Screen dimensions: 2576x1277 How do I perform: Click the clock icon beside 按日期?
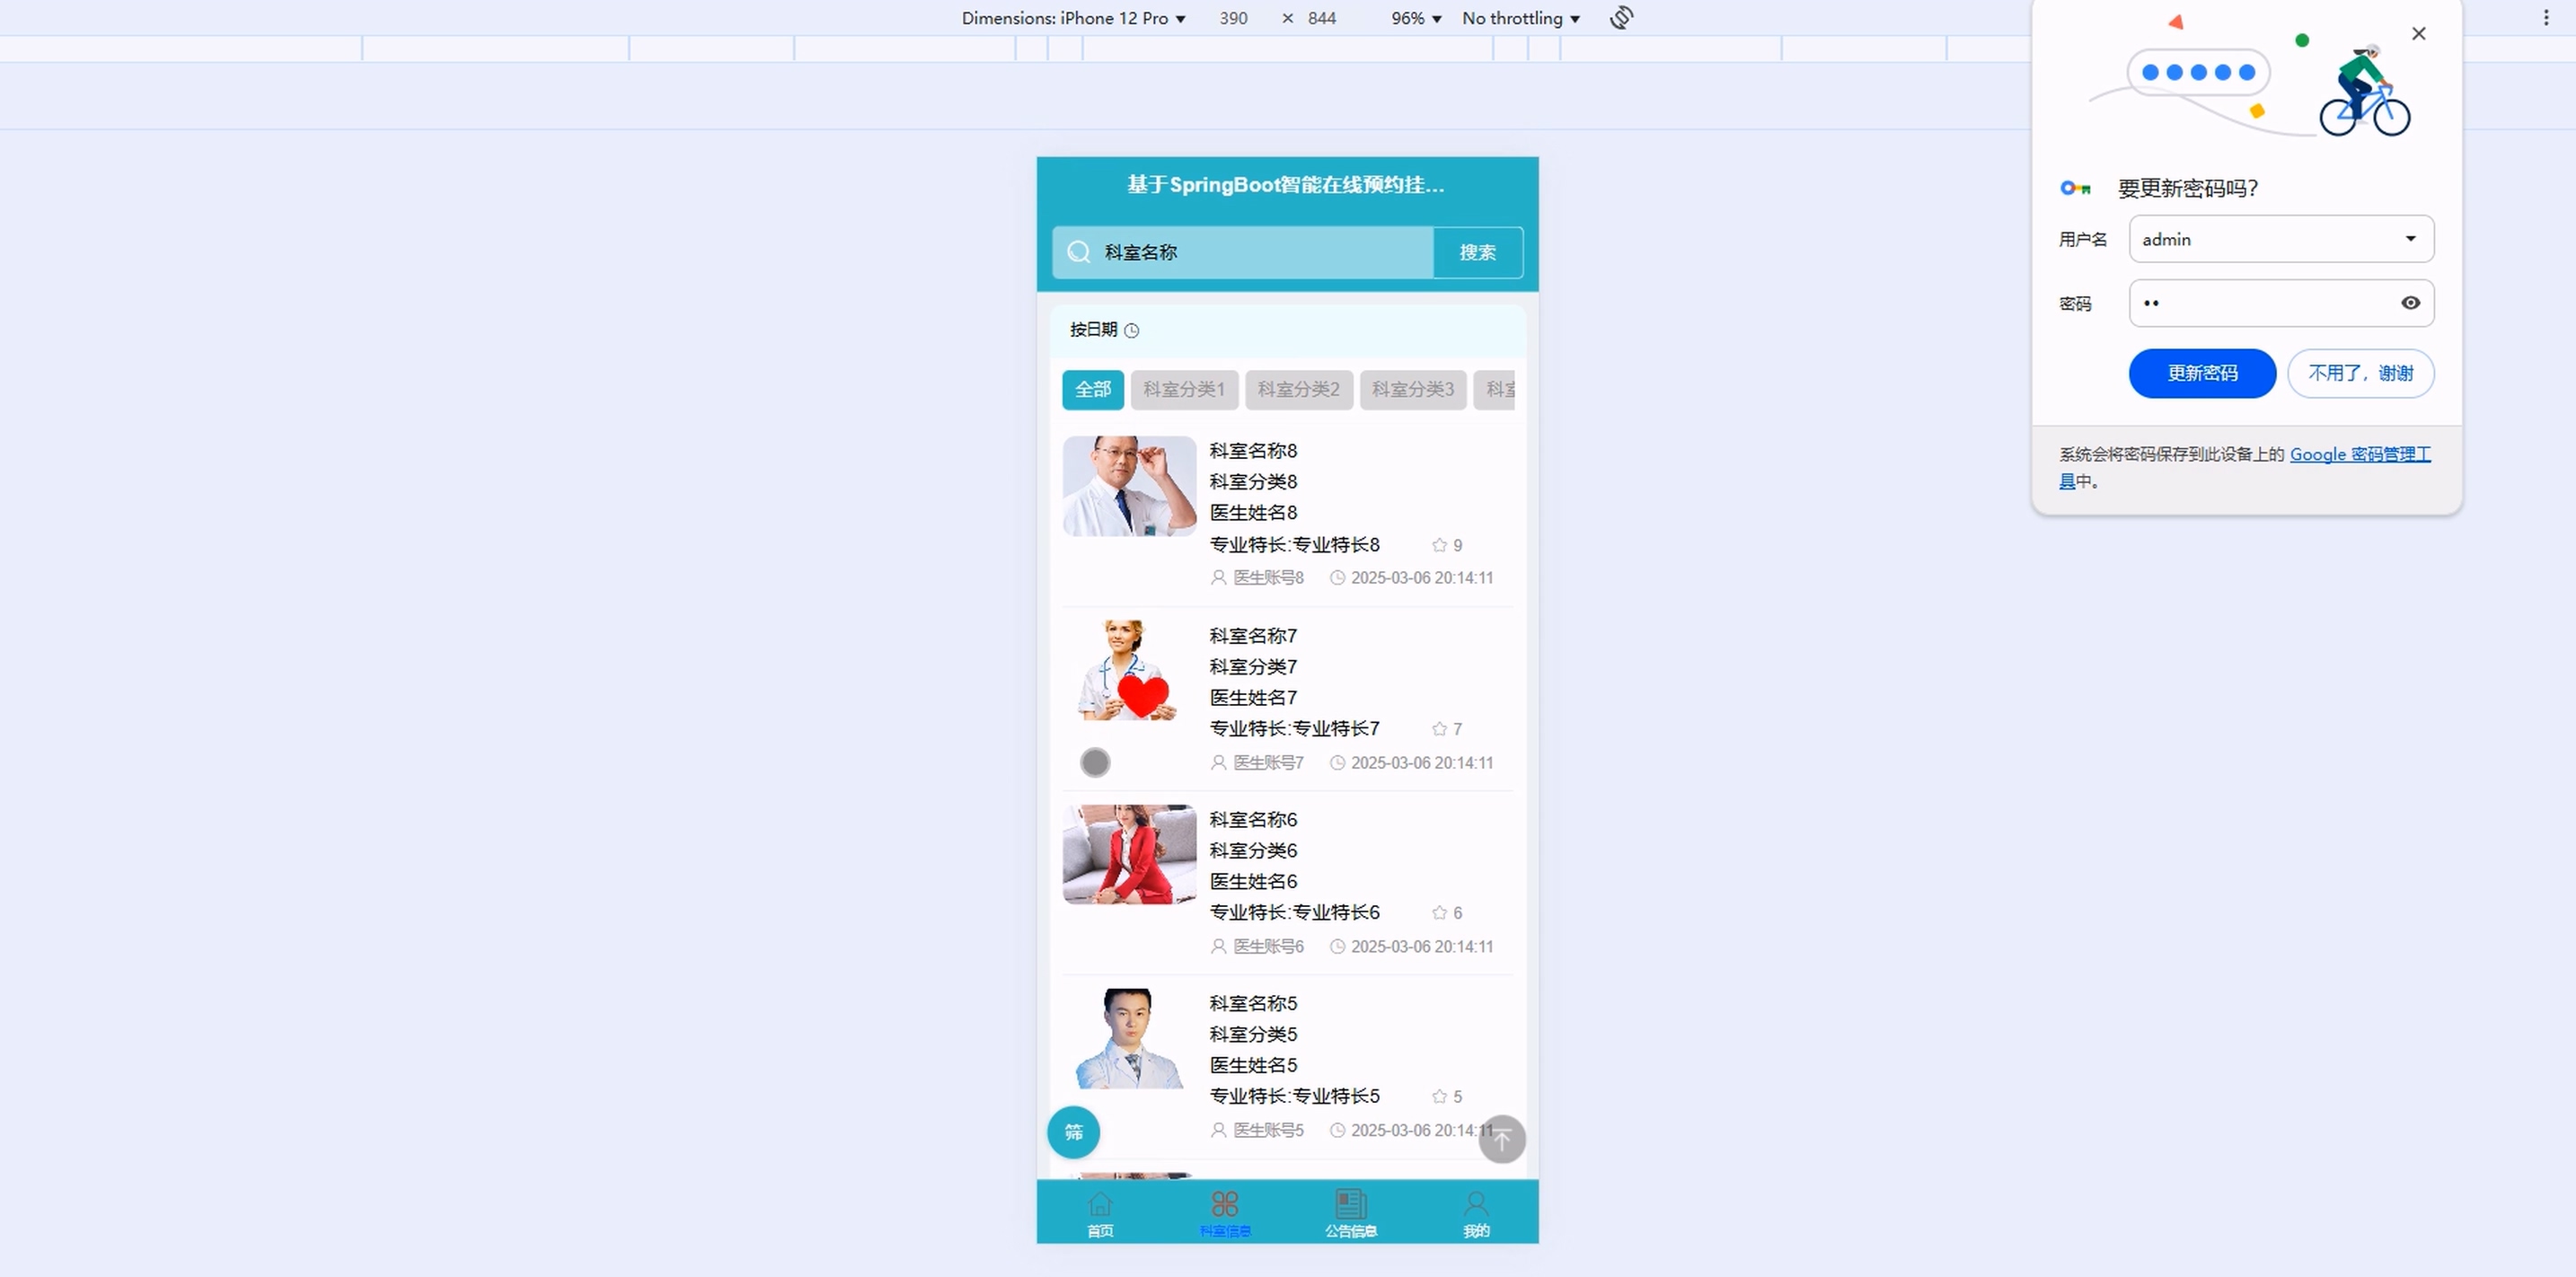point(1131,331)
